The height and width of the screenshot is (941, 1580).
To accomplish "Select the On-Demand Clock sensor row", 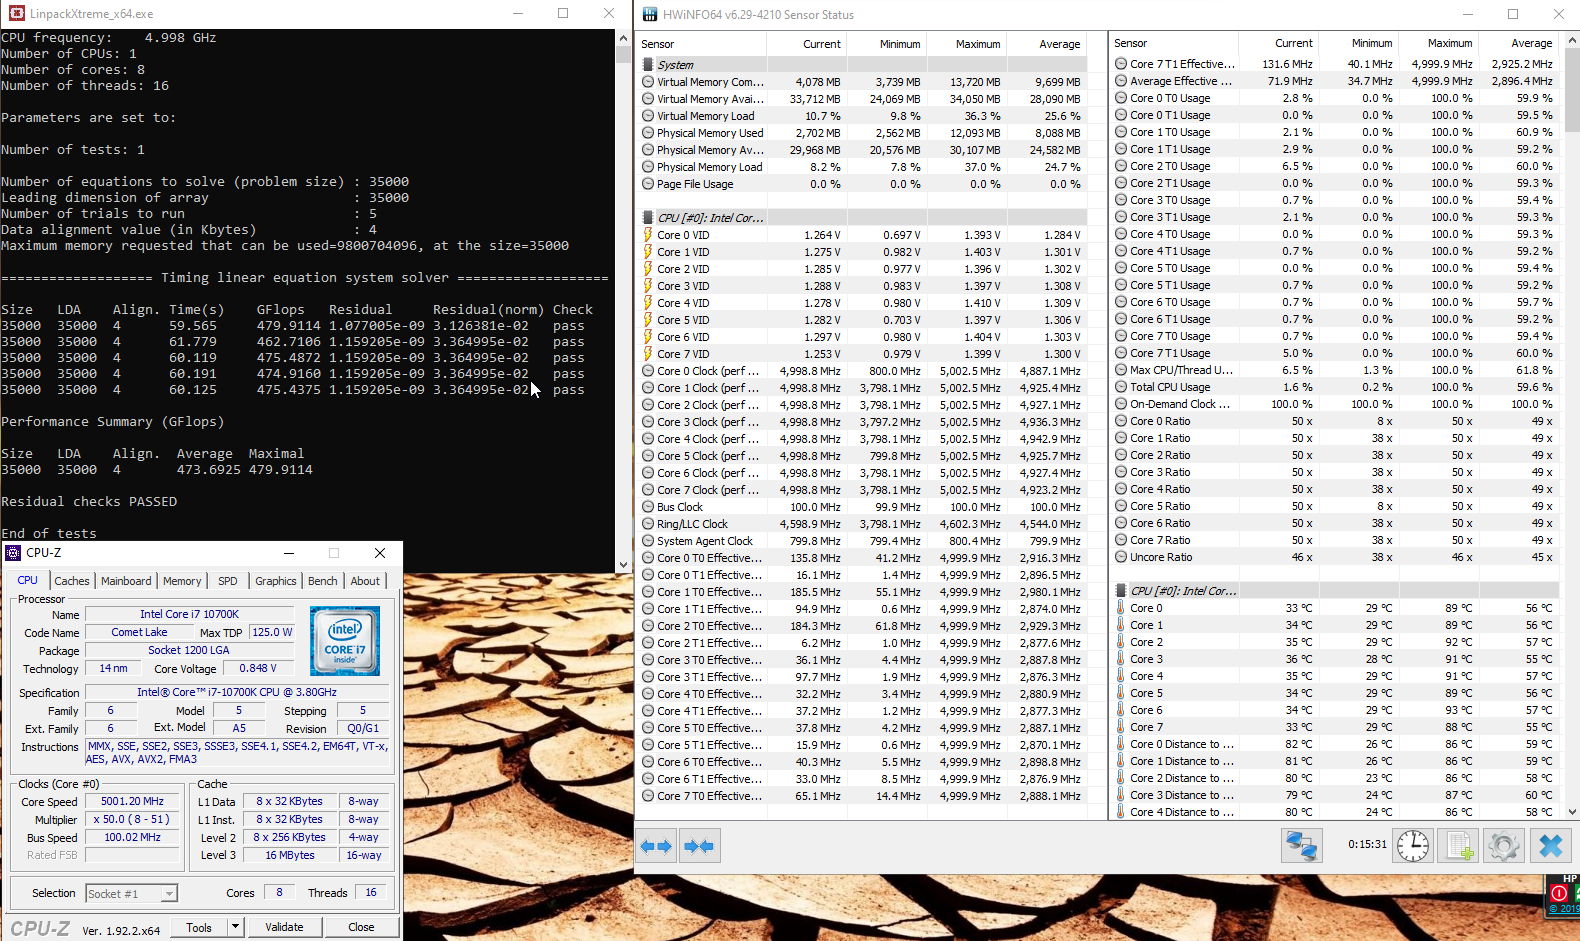I will [1335, 404].
